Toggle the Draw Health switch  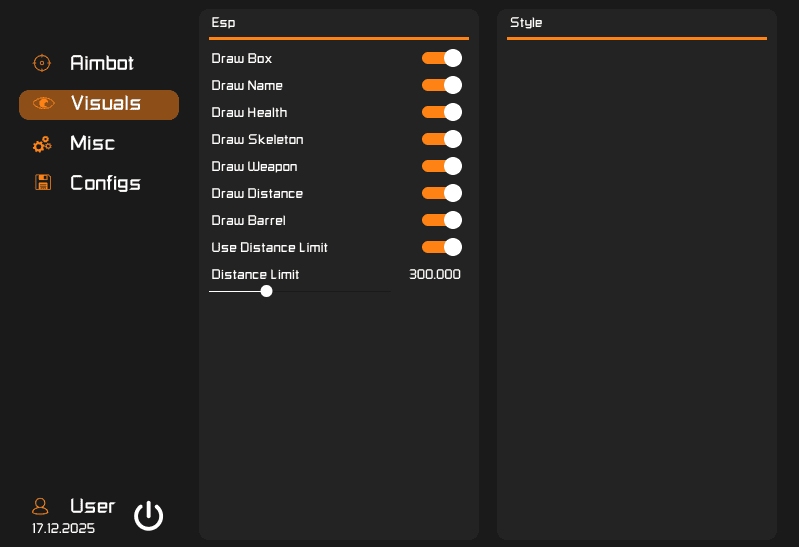click(x=441, y=112)
